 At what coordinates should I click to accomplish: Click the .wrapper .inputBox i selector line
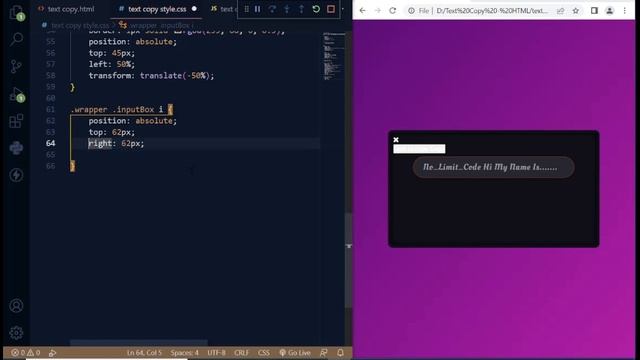tap(122, 109)
